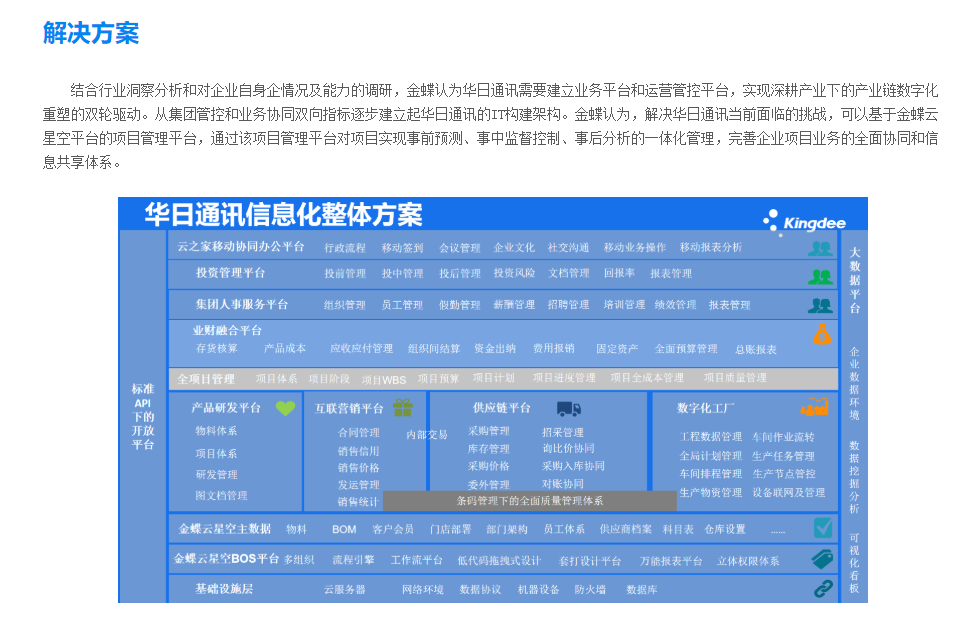Click 组织管理 in the HR row
This screenshot has height=619, width=974.
point(345,305)
